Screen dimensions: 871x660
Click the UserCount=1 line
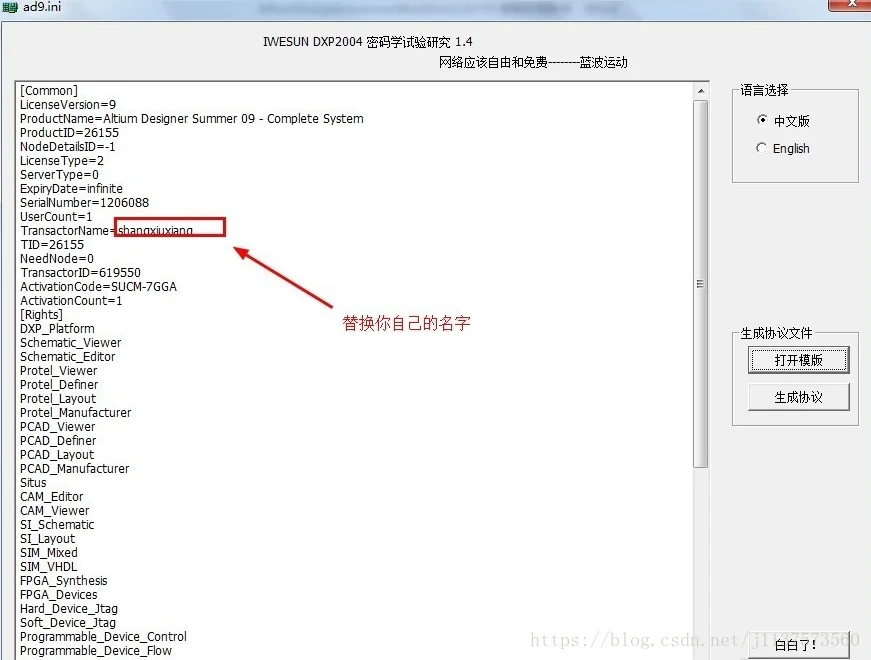click(56, 217)
